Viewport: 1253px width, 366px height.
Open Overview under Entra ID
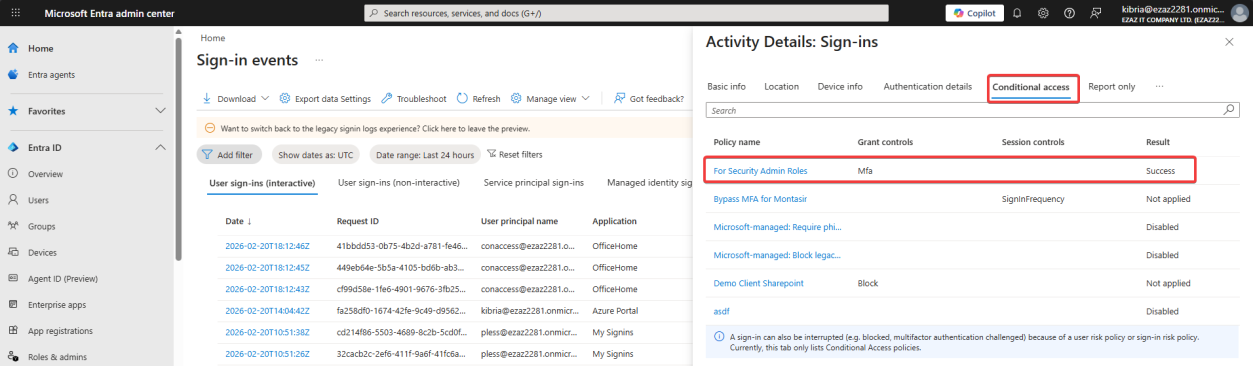pyautogui.click(x=45, y=174)
